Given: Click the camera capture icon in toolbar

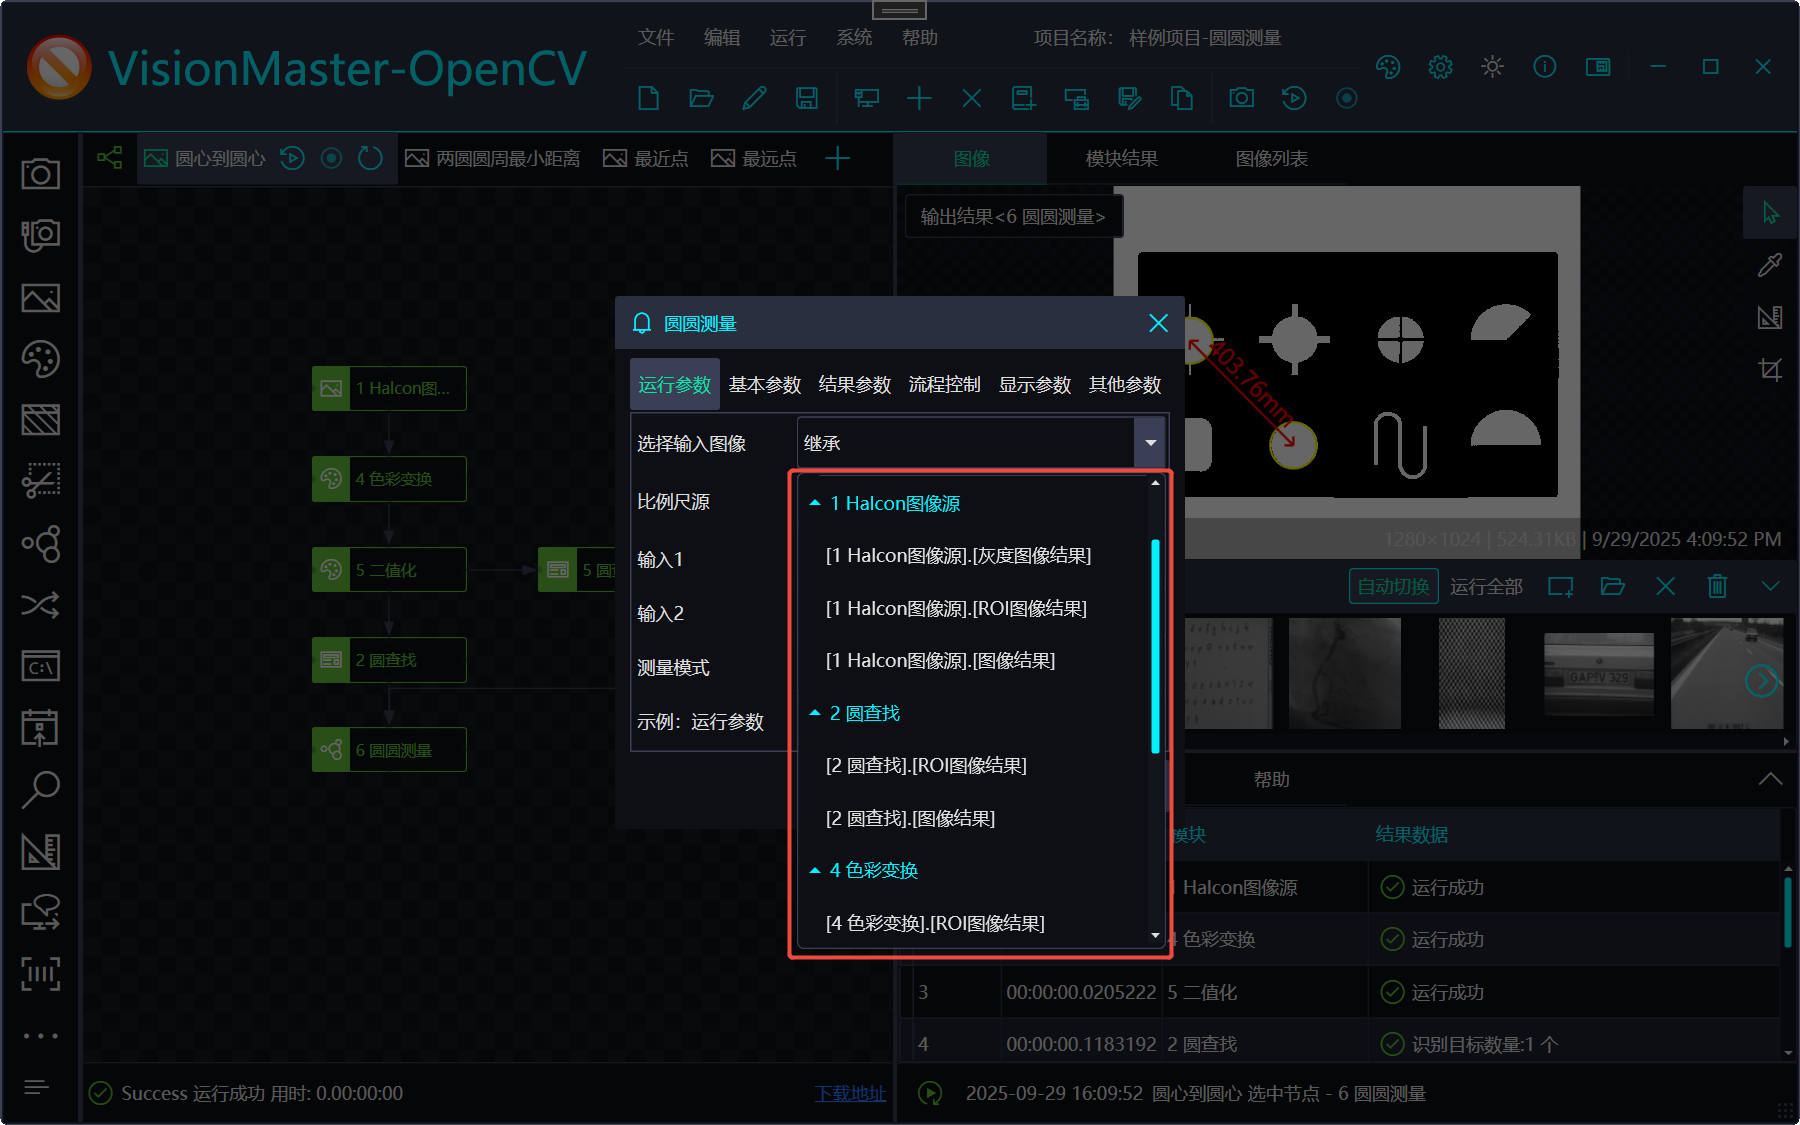Looking at the screenshot, I should pos(1242,98).
